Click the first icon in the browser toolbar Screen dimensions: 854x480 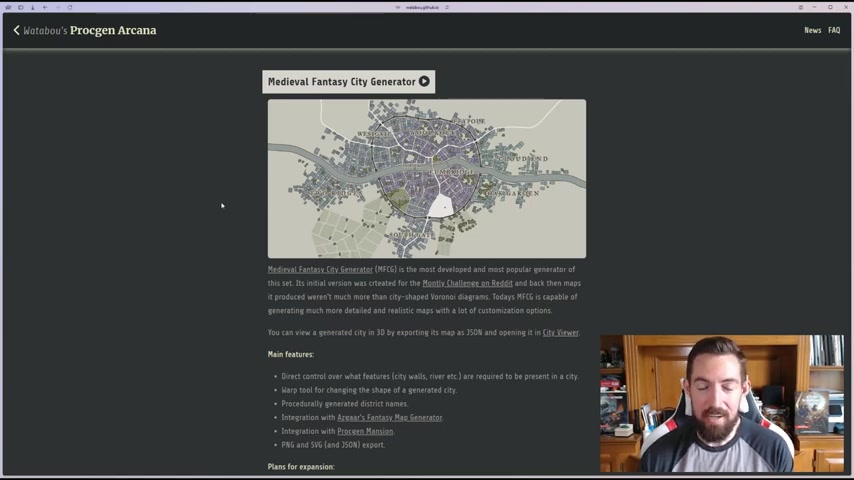(8, 7)
